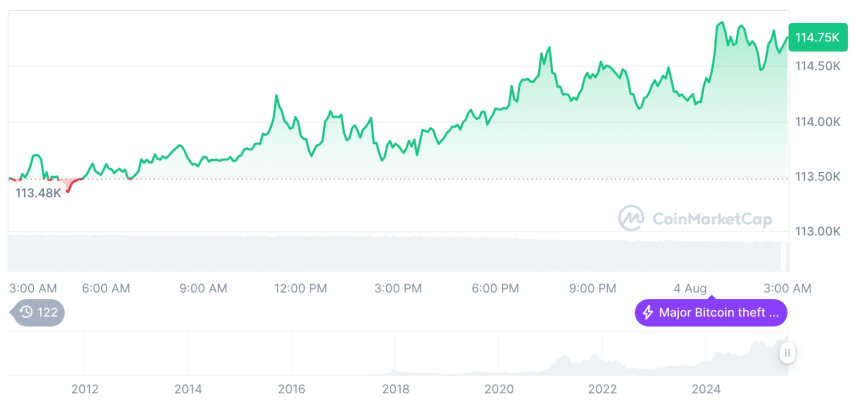Click the green 114.75K current price label
This screenshot has height=401, width=860.
(x=816, y=37)
